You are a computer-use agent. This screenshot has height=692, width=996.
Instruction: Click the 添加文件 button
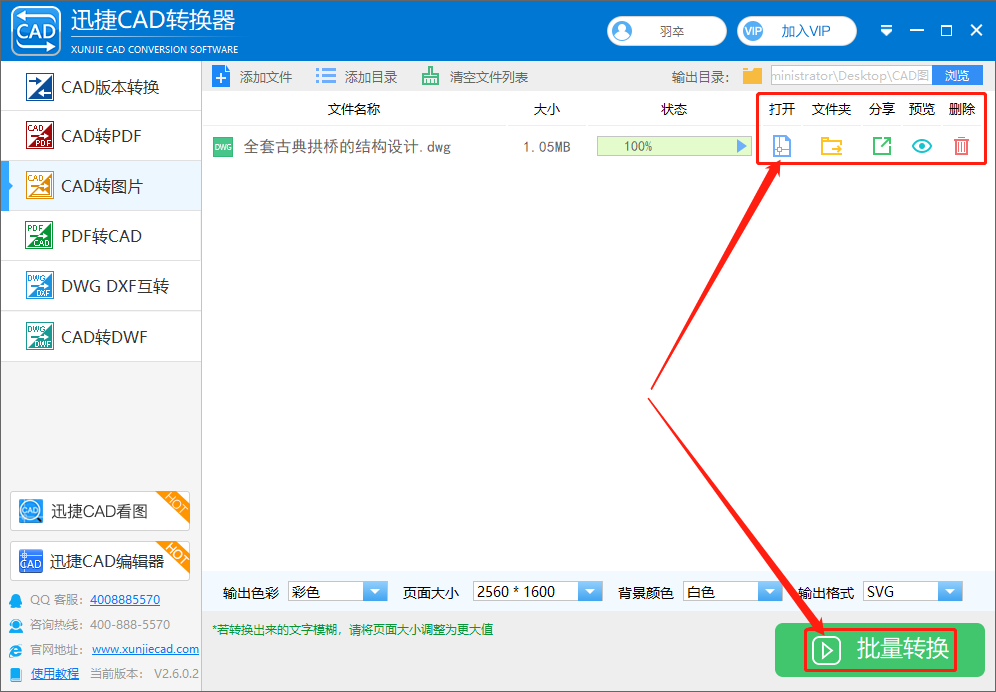tap(252, 77)
